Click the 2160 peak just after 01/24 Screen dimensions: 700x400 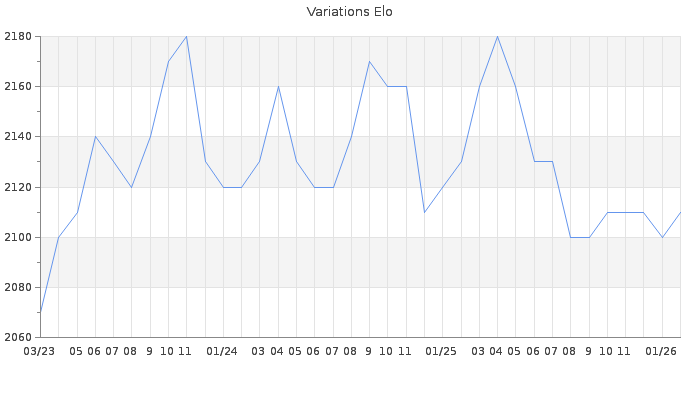[x=278, y=87]
